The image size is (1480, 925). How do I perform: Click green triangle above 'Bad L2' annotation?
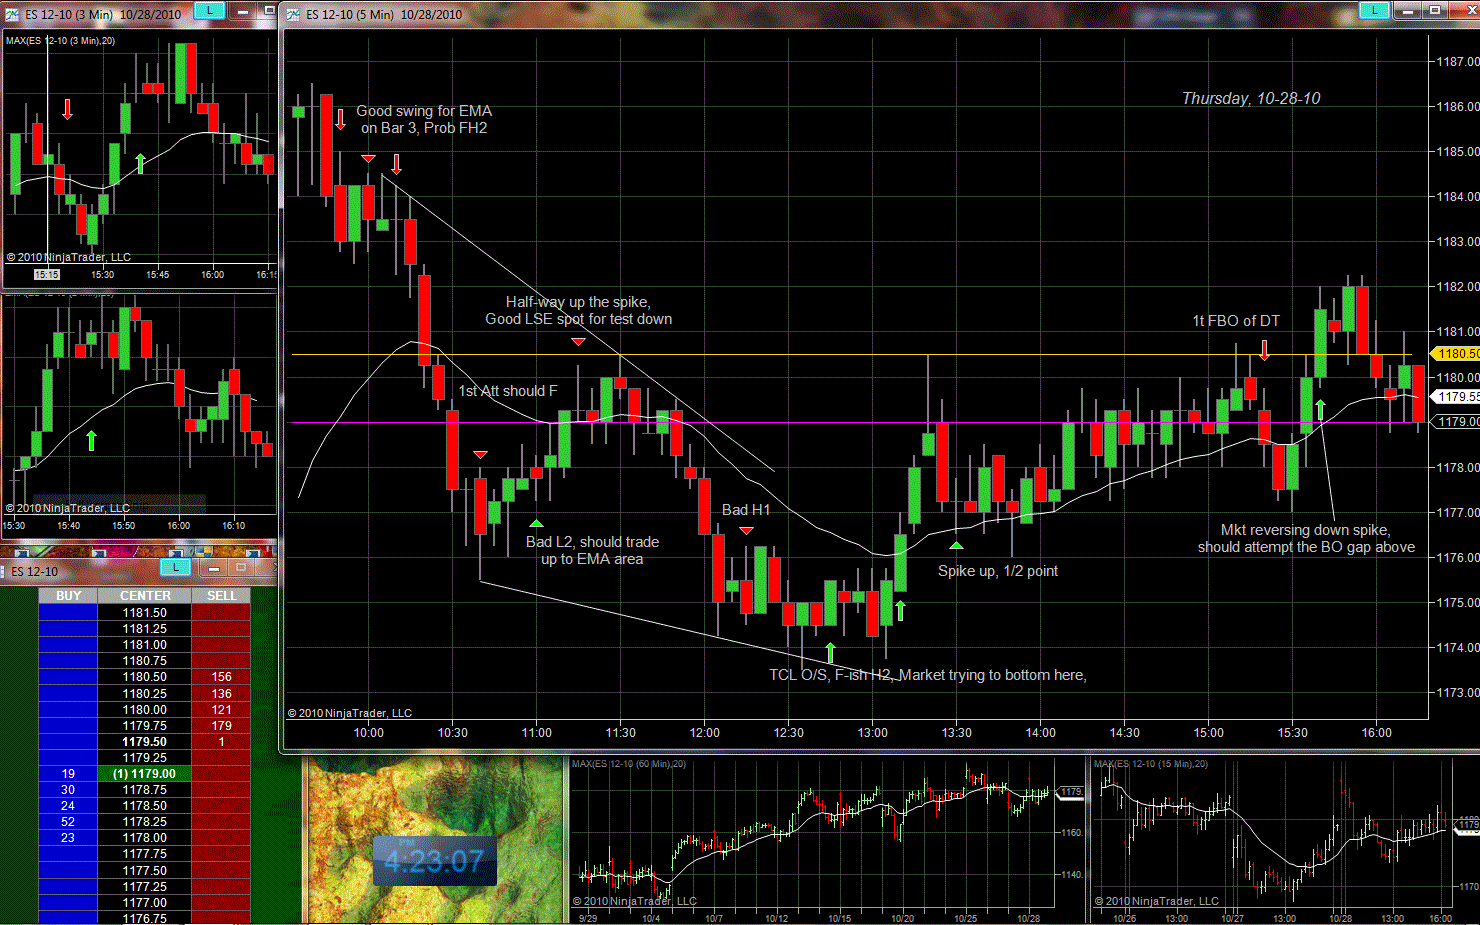click(x=536, y=523)
